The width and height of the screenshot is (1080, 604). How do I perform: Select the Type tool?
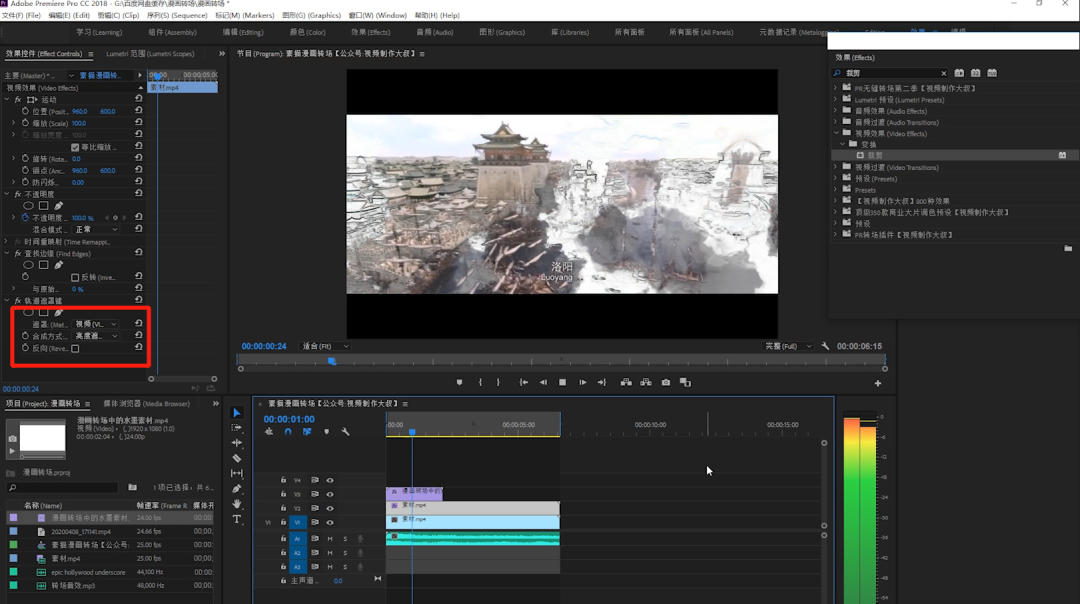click(237, 519)
